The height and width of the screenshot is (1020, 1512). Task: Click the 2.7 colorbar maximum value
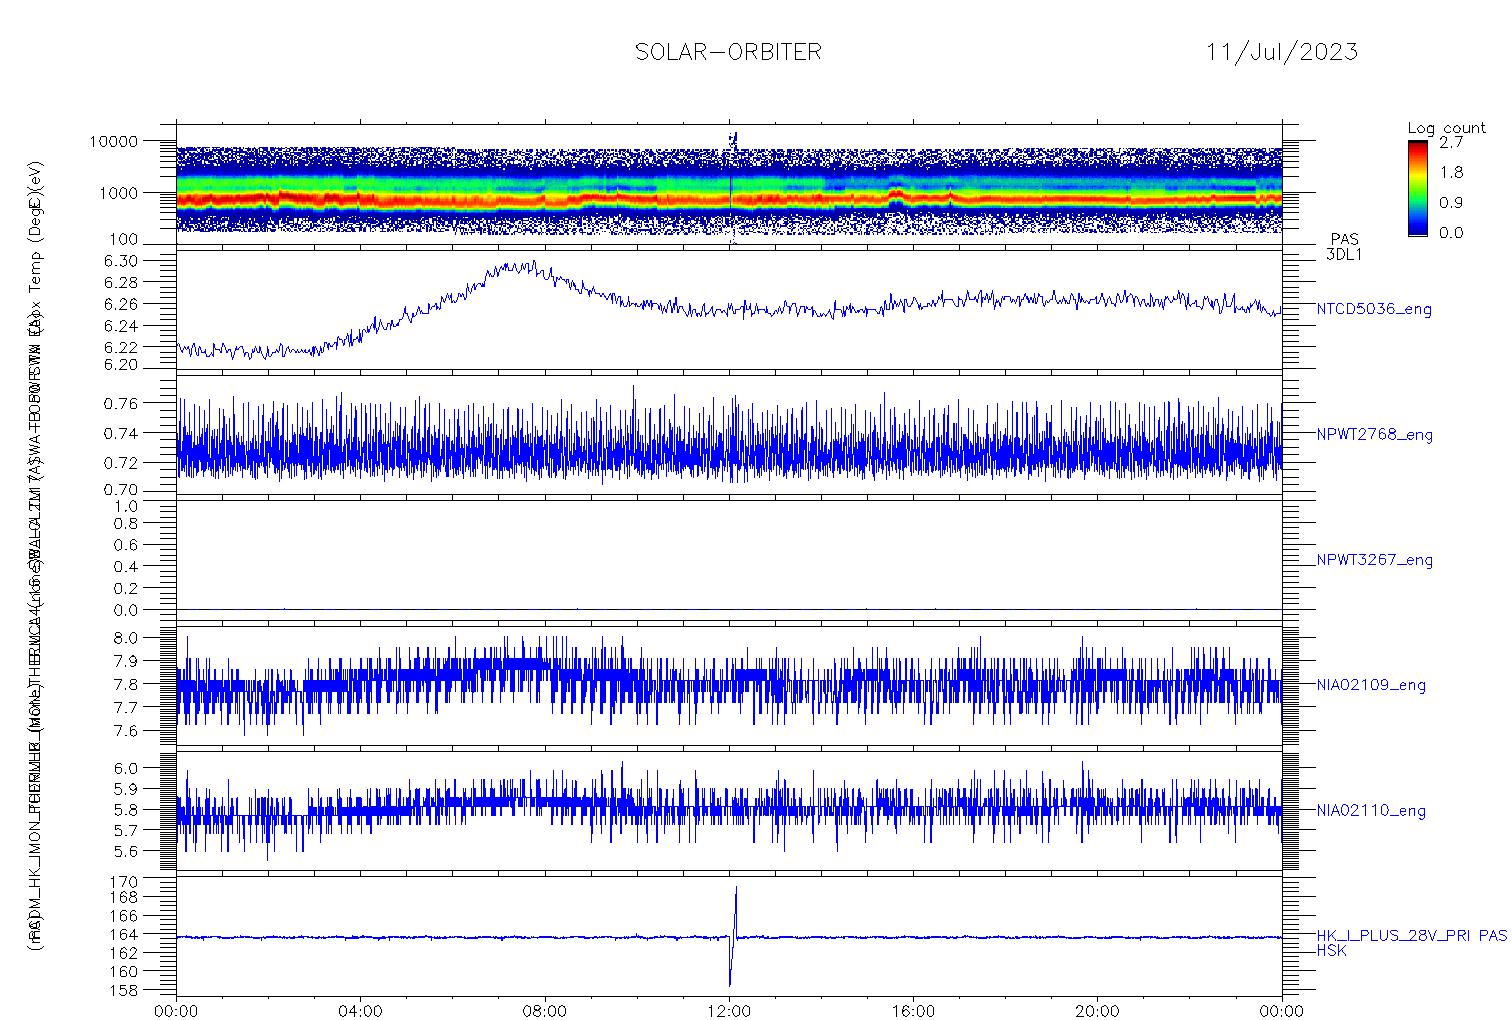[1451, 142]
